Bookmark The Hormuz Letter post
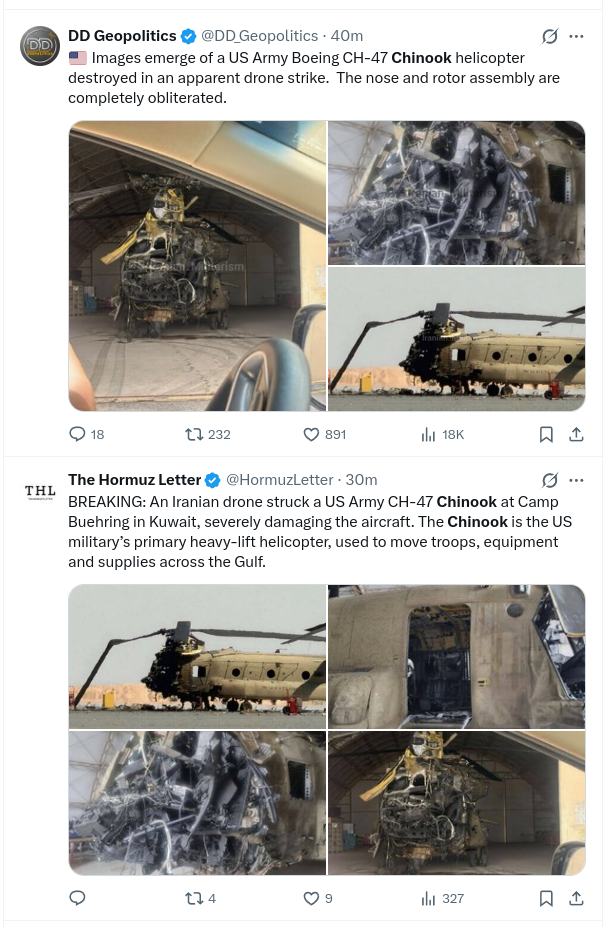611x927 pixels. [547, 899]
